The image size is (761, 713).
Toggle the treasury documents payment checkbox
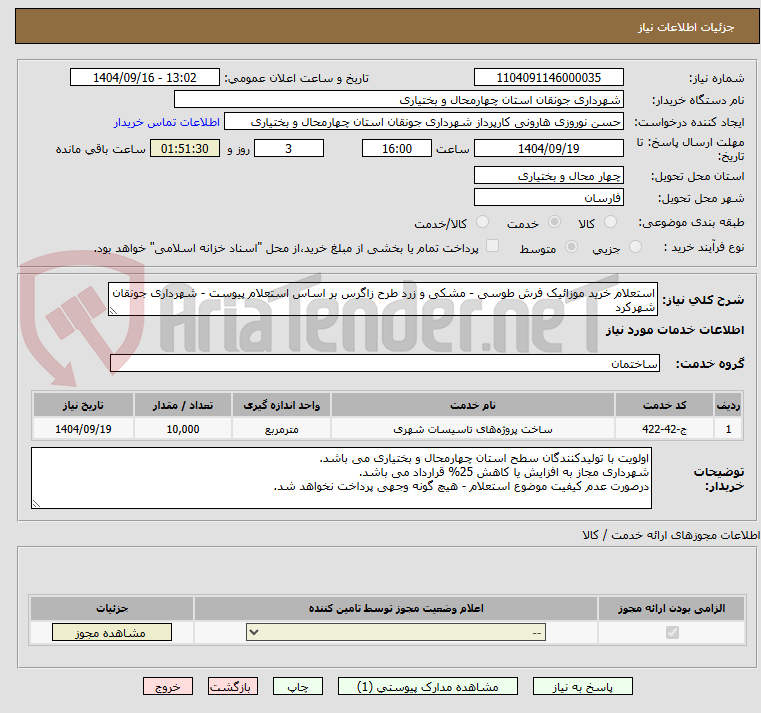463,247
